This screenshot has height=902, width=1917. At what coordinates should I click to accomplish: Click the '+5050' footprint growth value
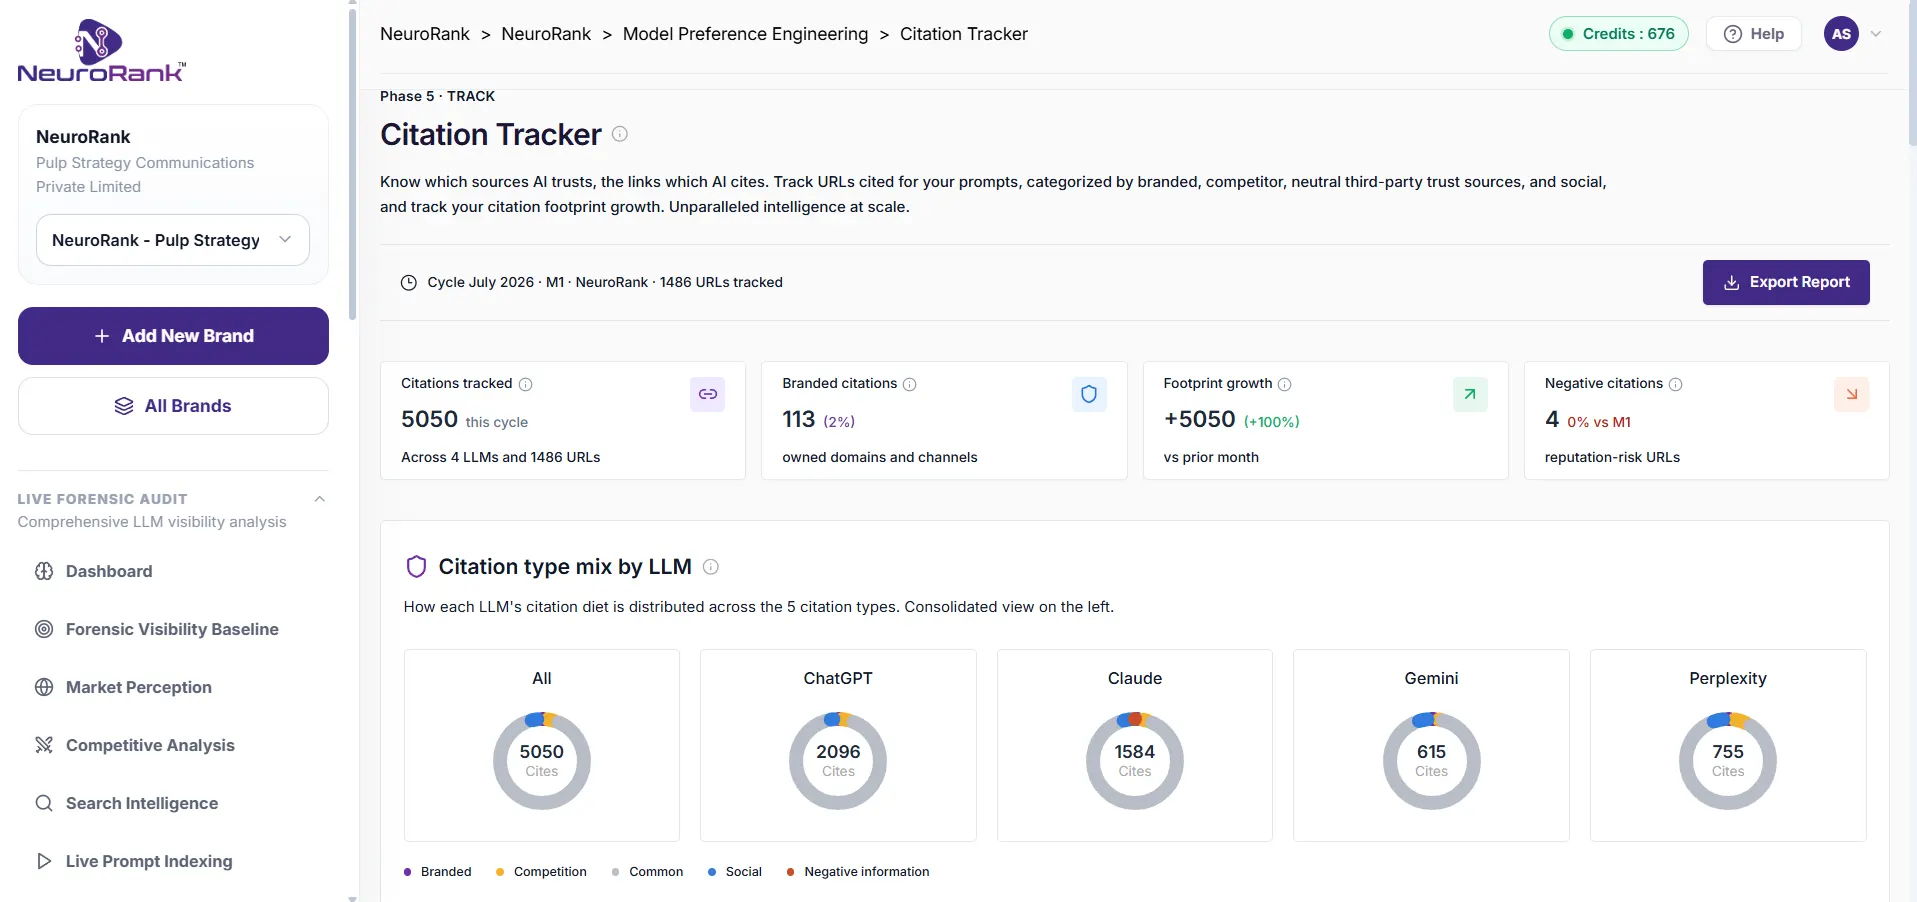1200,419
